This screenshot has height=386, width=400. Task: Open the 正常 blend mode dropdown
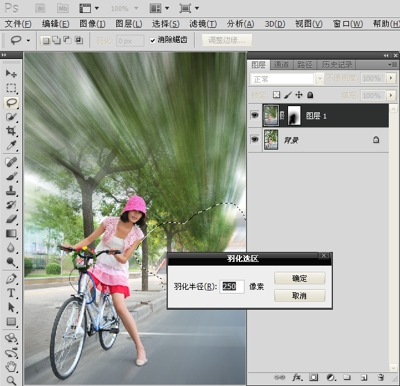[320, 79]
